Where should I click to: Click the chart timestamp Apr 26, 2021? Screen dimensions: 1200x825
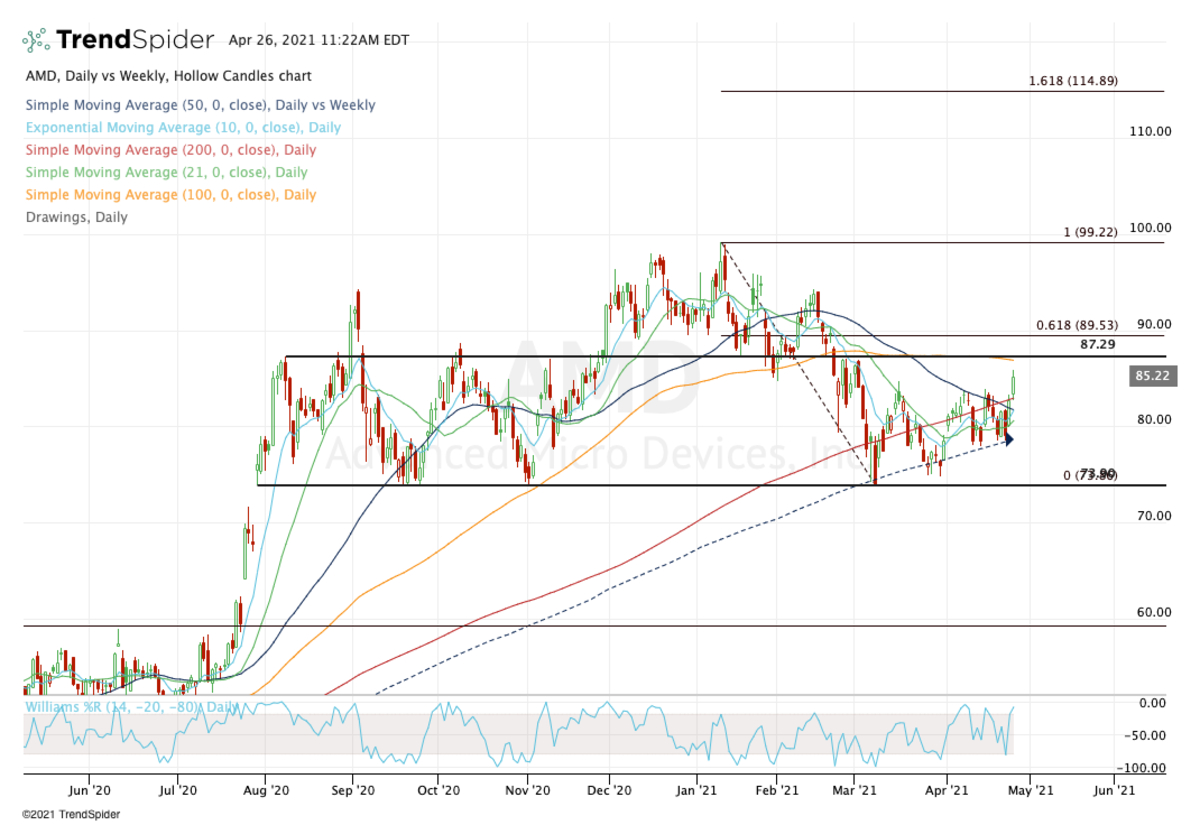click(318, 41)
